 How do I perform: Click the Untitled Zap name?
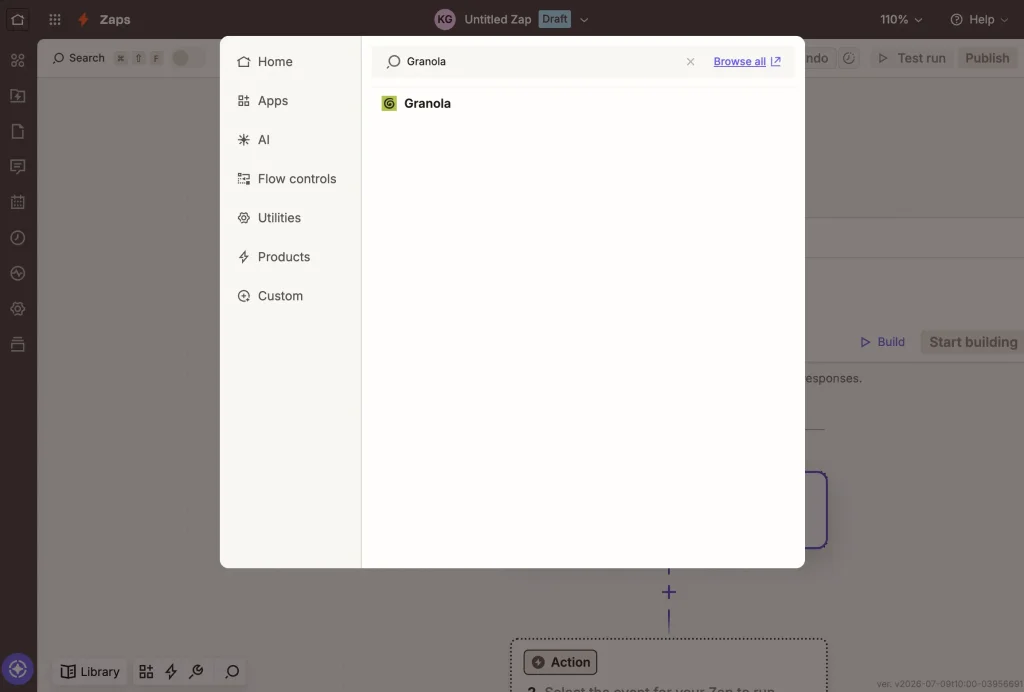click(x=498, y=20)
